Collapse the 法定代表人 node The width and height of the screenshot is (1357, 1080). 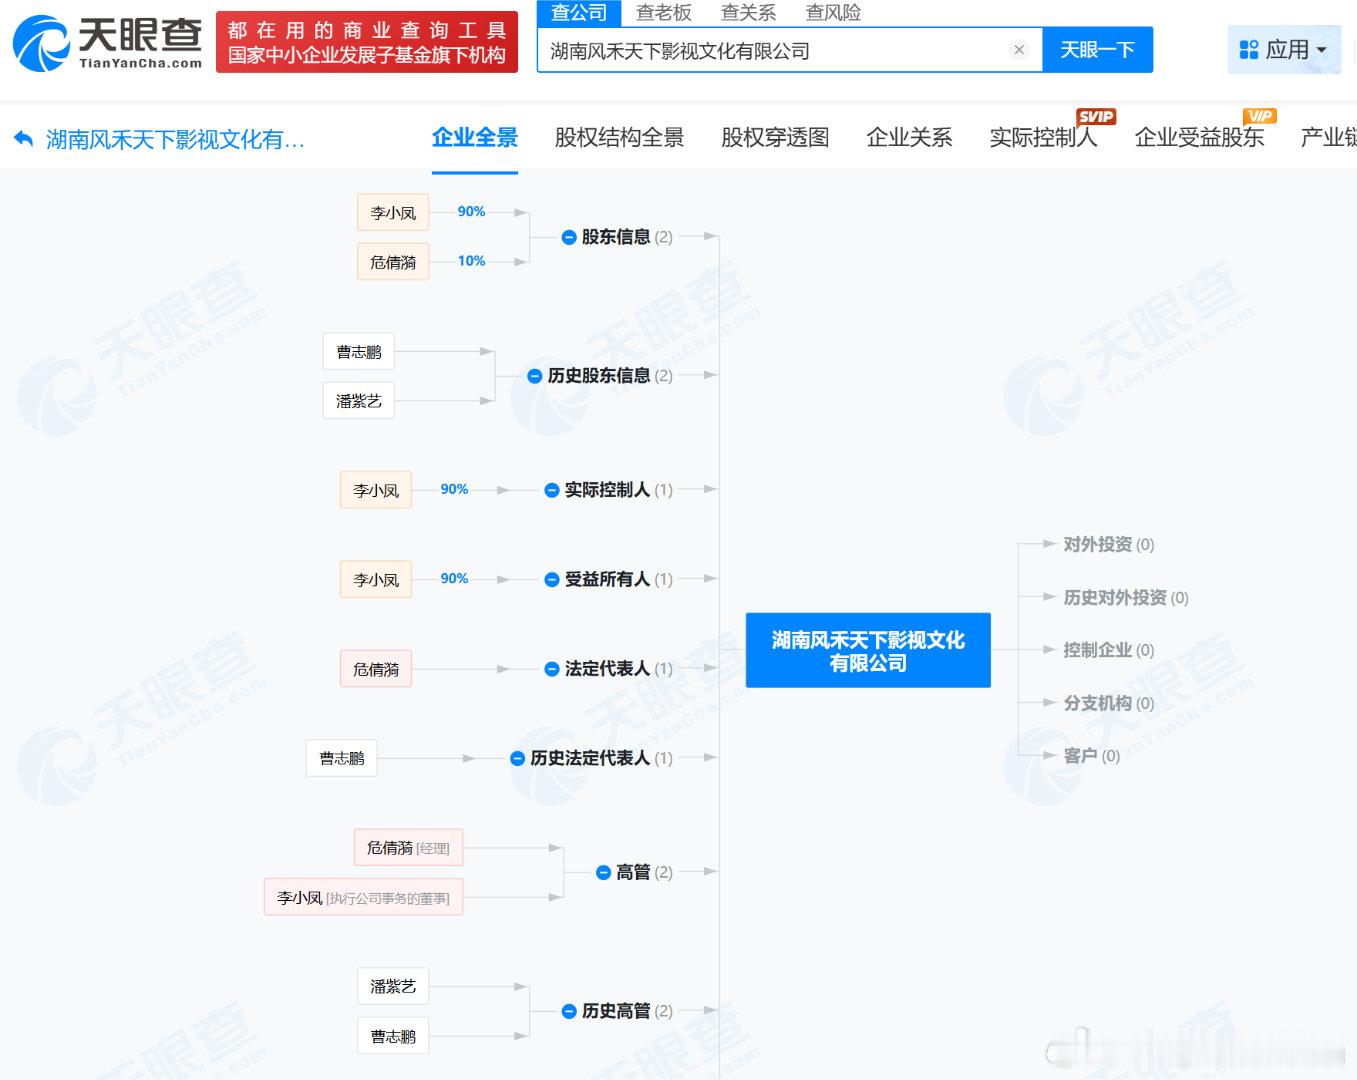552,669
